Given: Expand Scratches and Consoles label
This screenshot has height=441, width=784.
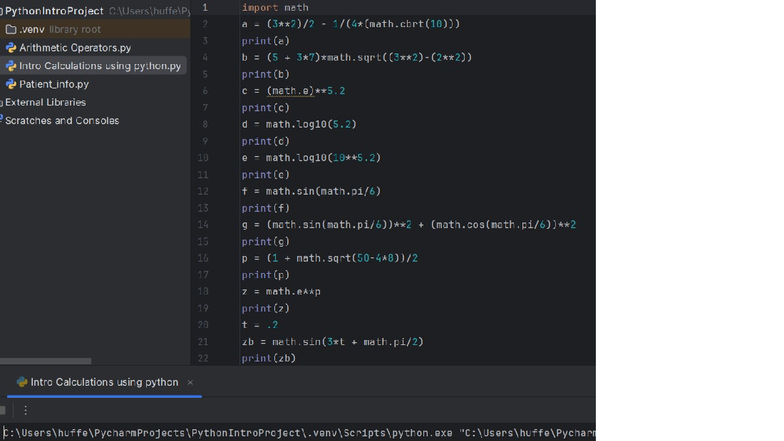Looking at the screenshot, I should (62, 120).
